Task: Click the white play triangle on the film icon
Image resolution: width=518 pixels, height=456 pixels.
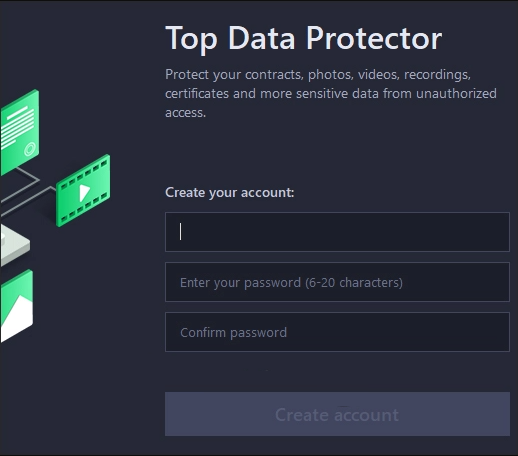Action: 84,193
